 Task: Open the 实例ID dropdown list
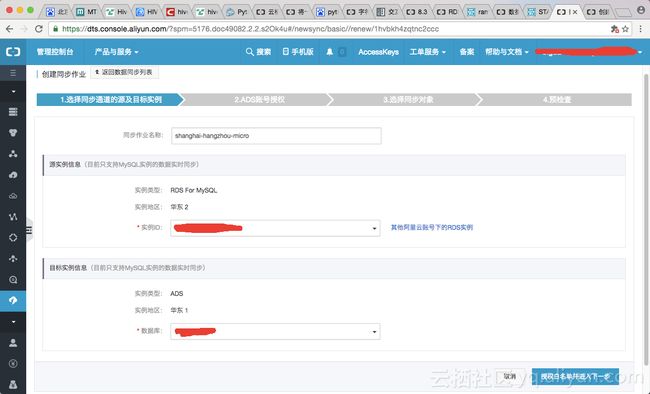[275, 228]
